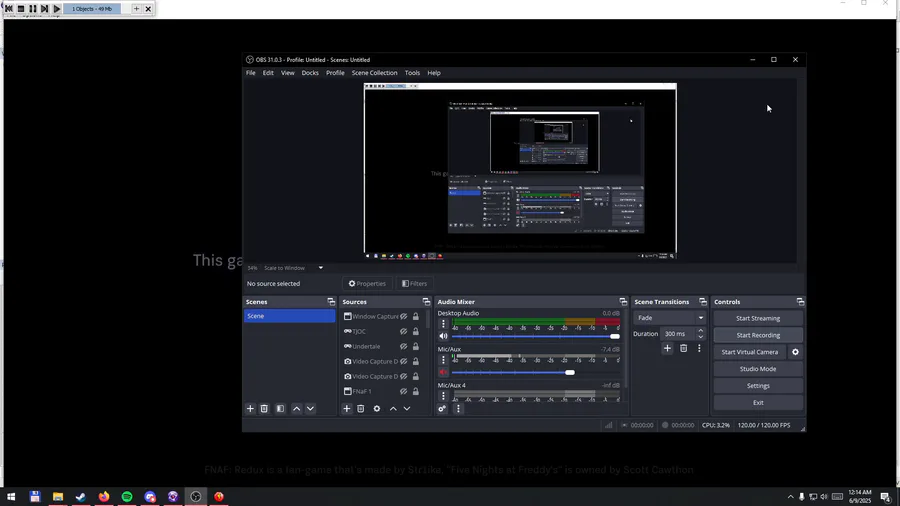
Task: Open Firefox from the Windows taskbar
Action: point(104,497)
